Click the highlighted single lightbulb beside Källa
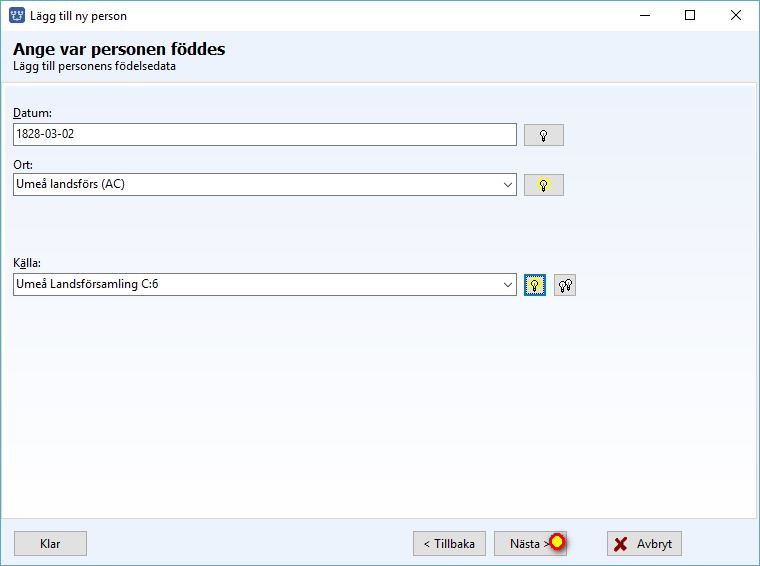760x566 pixels. coord(535,285)
